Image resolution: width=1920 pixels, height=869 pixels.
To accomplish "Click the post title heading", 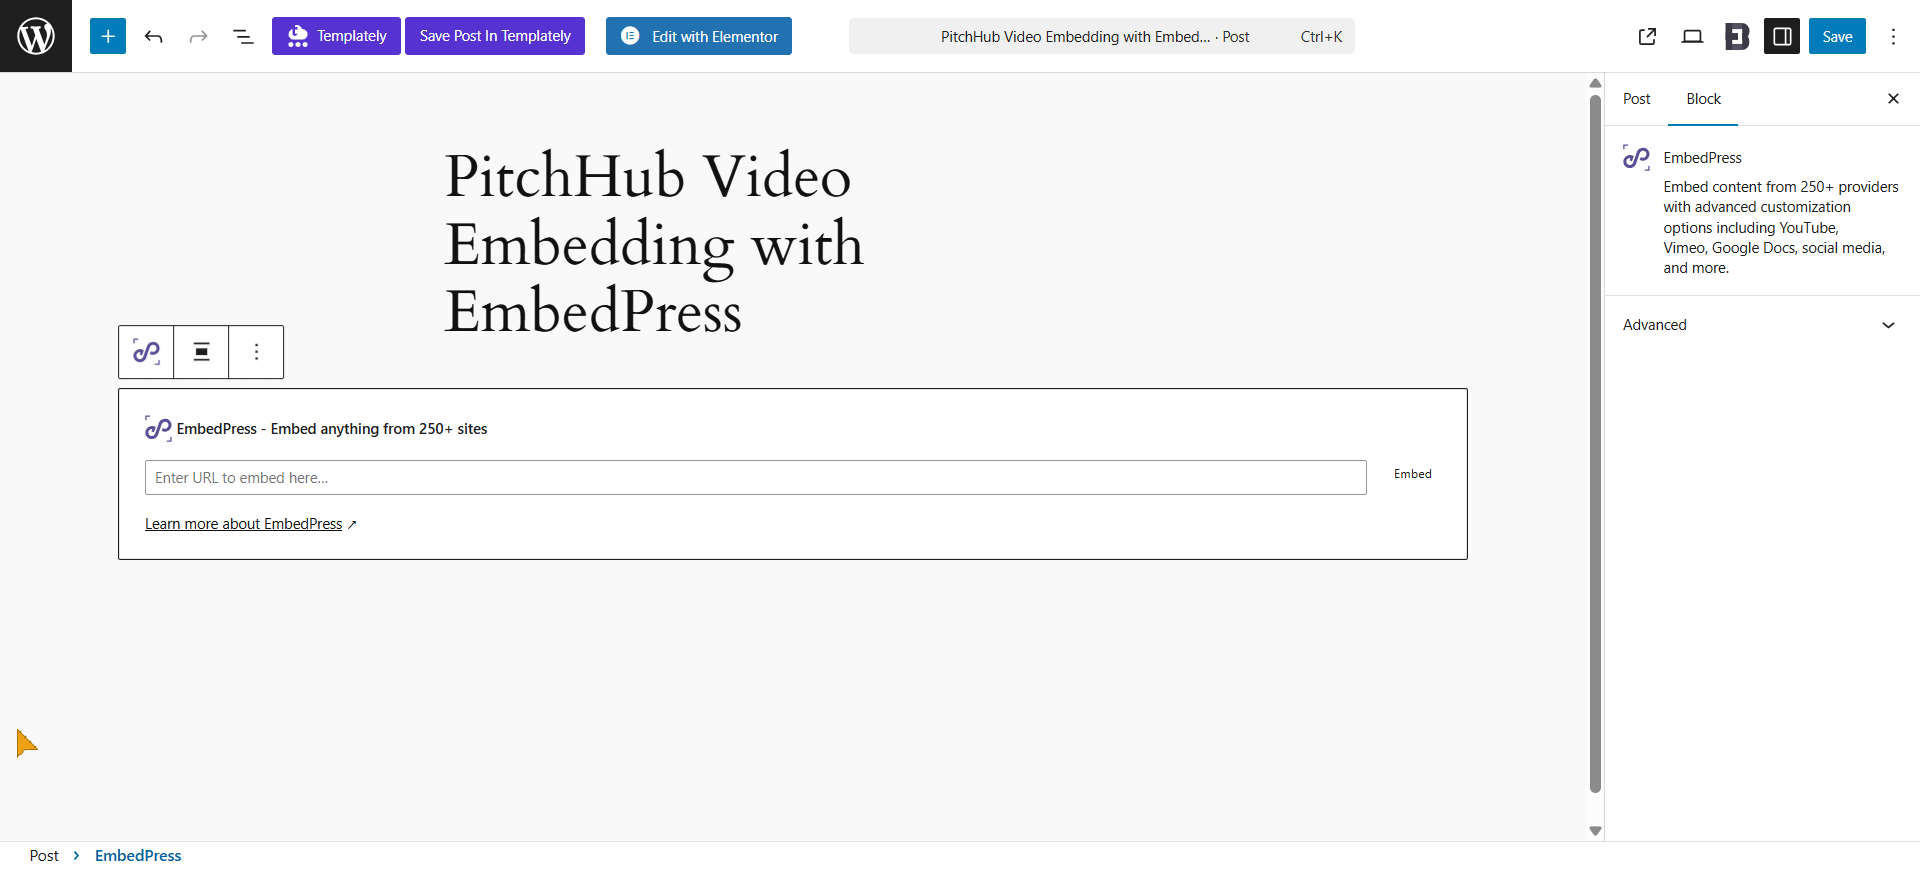I will (654, 243).
